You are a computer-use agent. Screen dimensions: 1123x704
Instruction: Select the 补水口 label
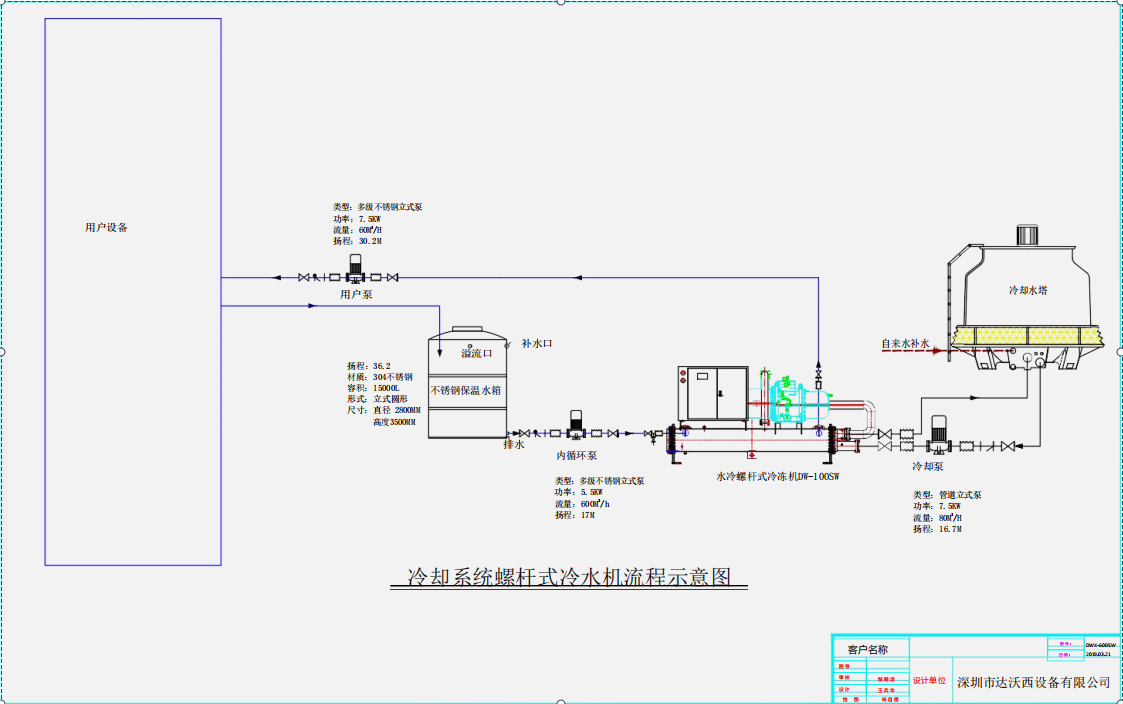pyautogui.click(x=536, y=344)
